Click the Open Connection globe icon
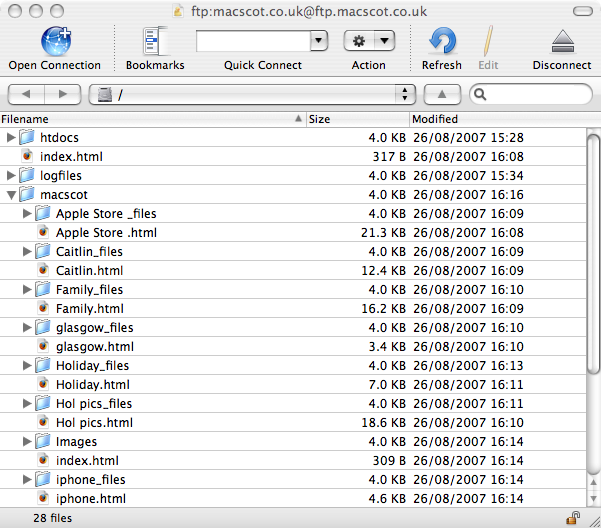601x528 pixels. [56, 41]
